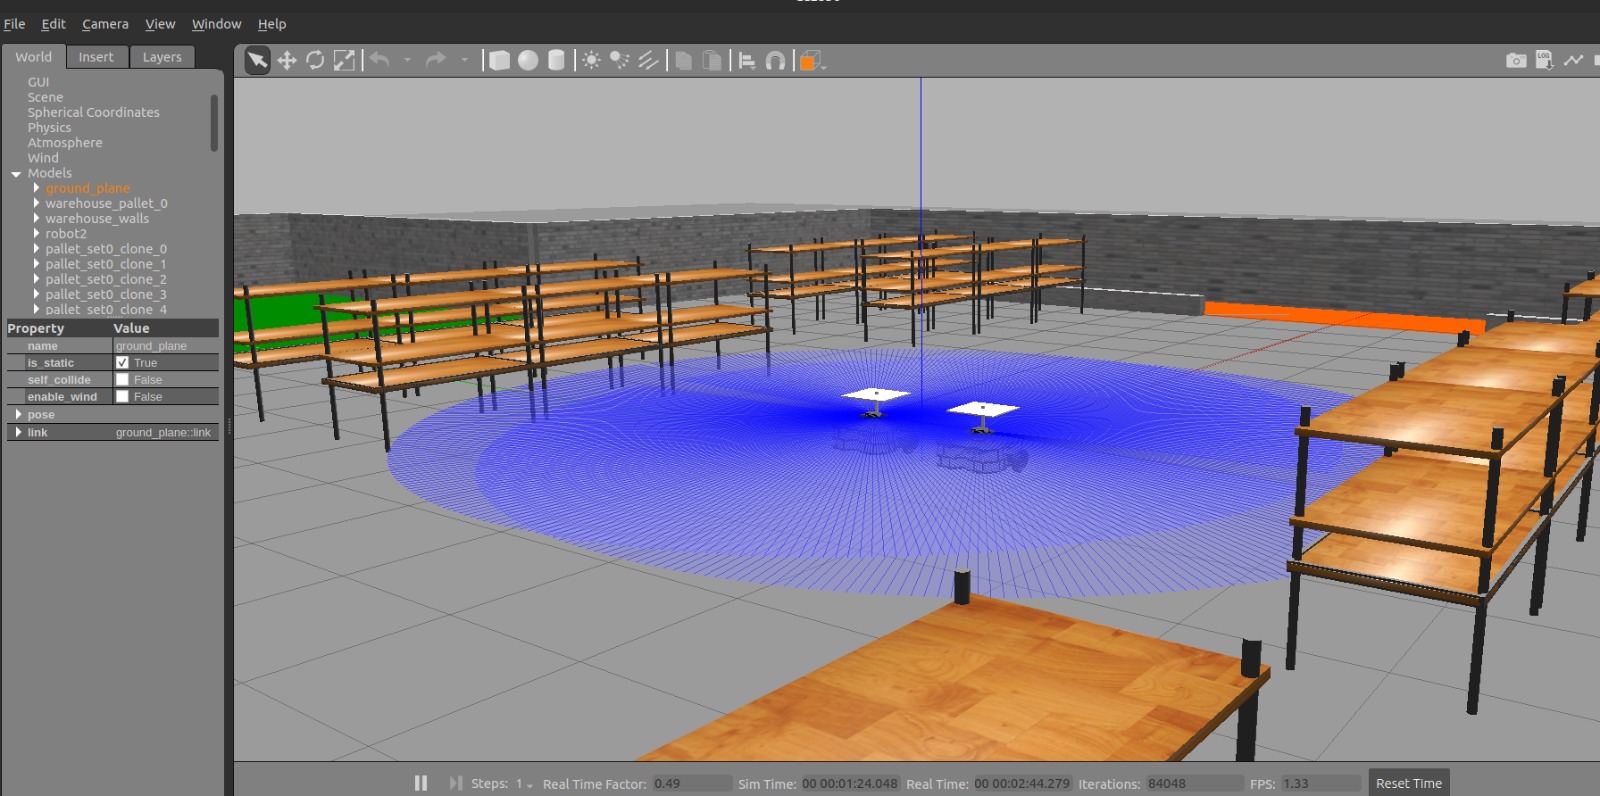1600x796 pixels.
Task: Expand the pose property row
Action: (x=19, y=415)
